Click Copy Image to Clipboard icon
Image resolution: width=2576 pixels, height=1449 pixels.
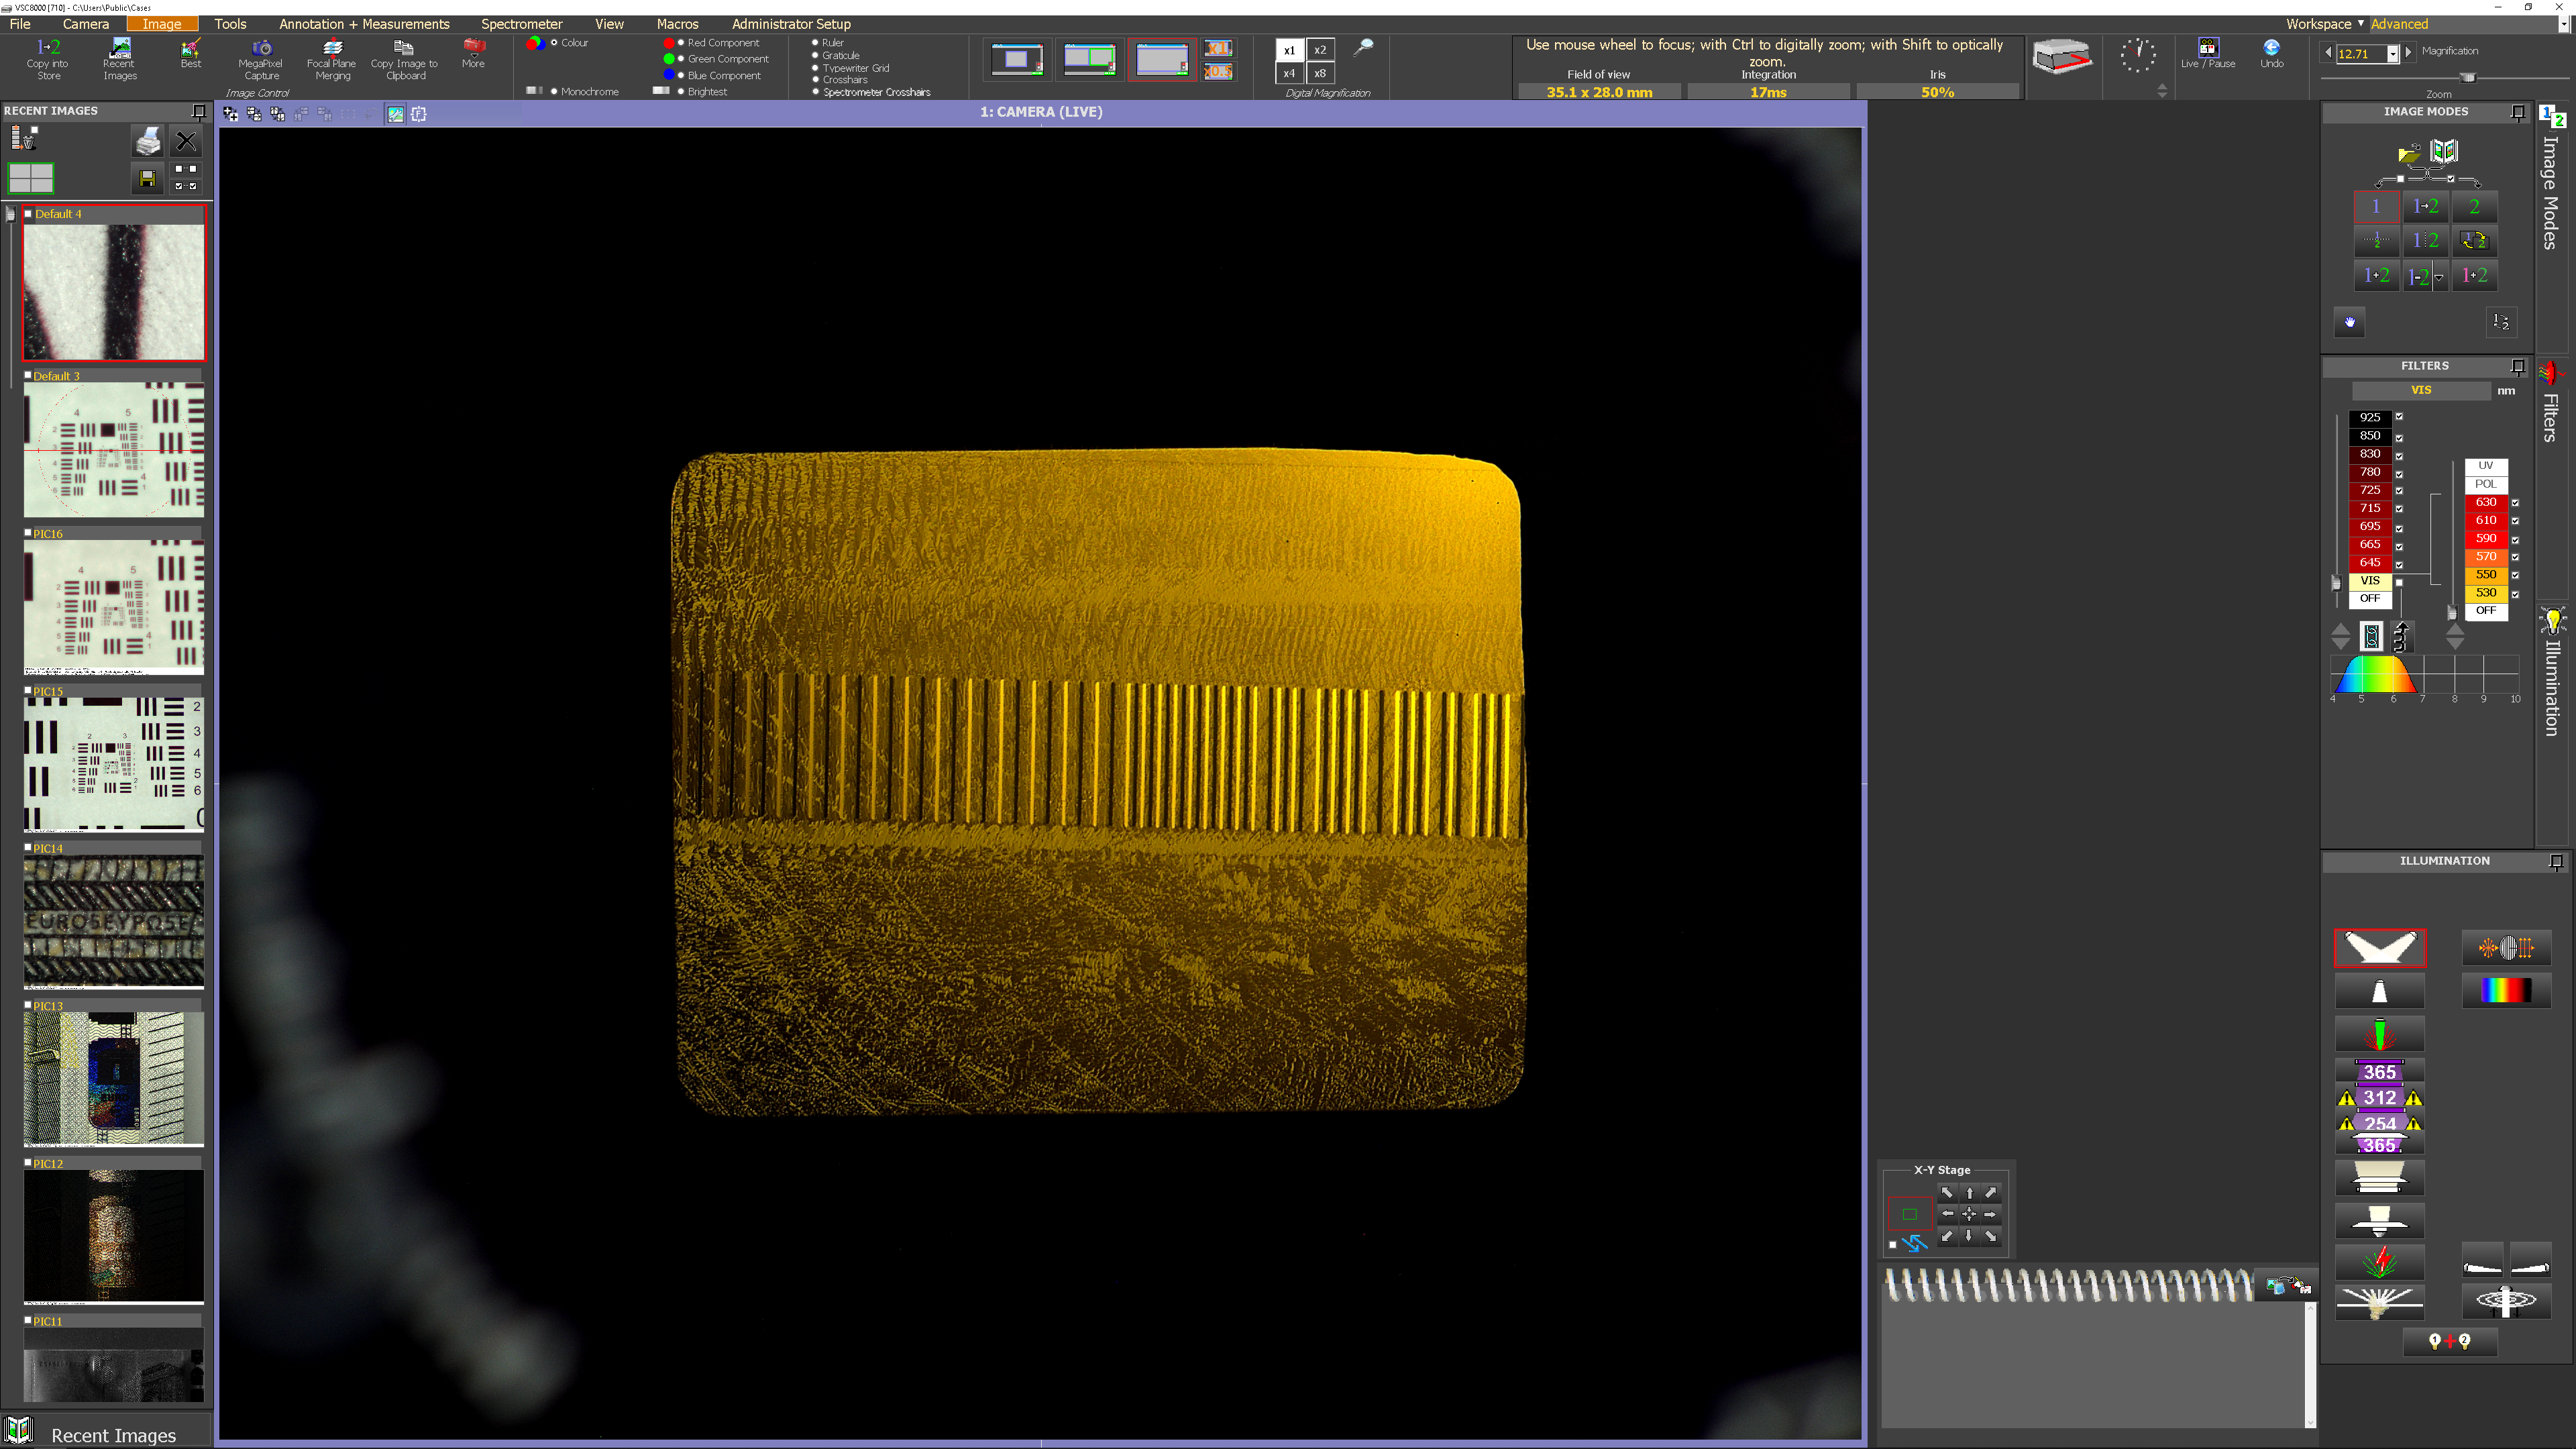[x=403, y=48]
